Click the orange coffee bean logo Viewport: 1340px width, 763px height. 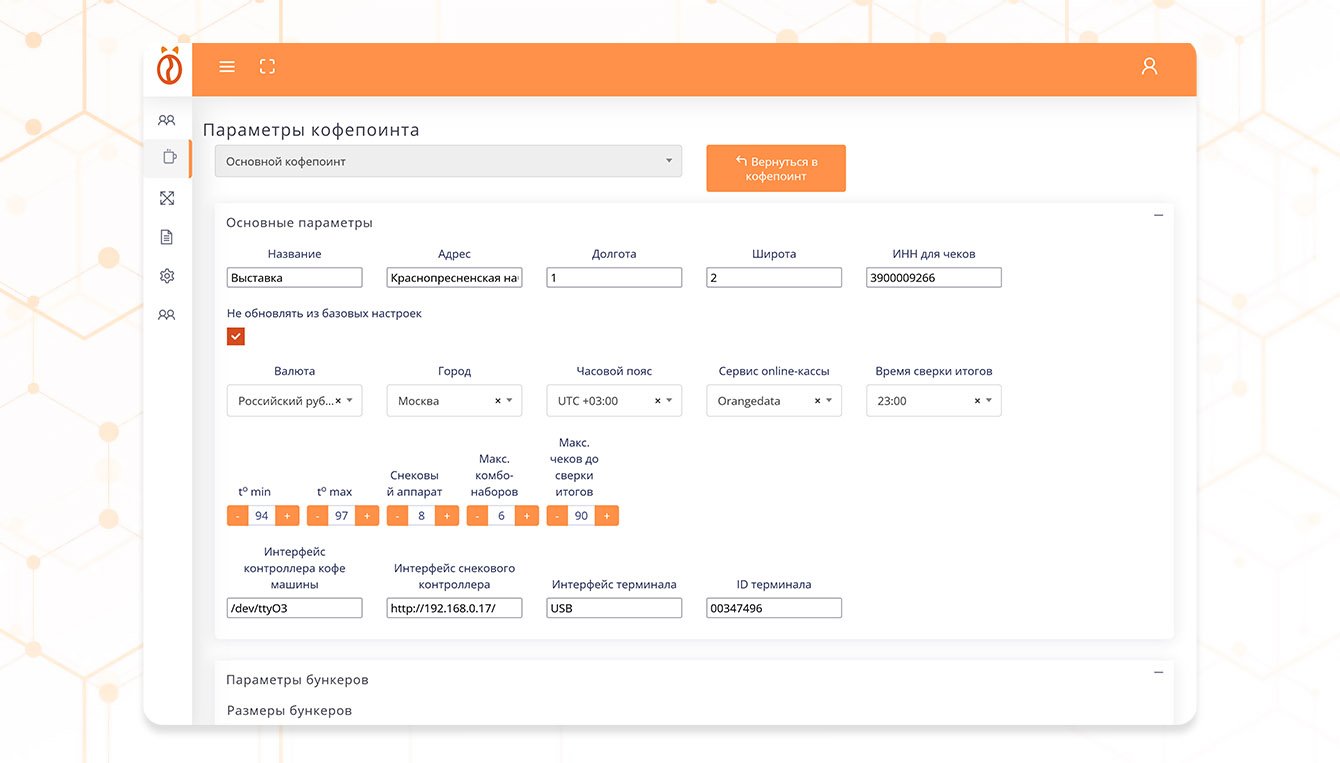(x=169, y=67)
